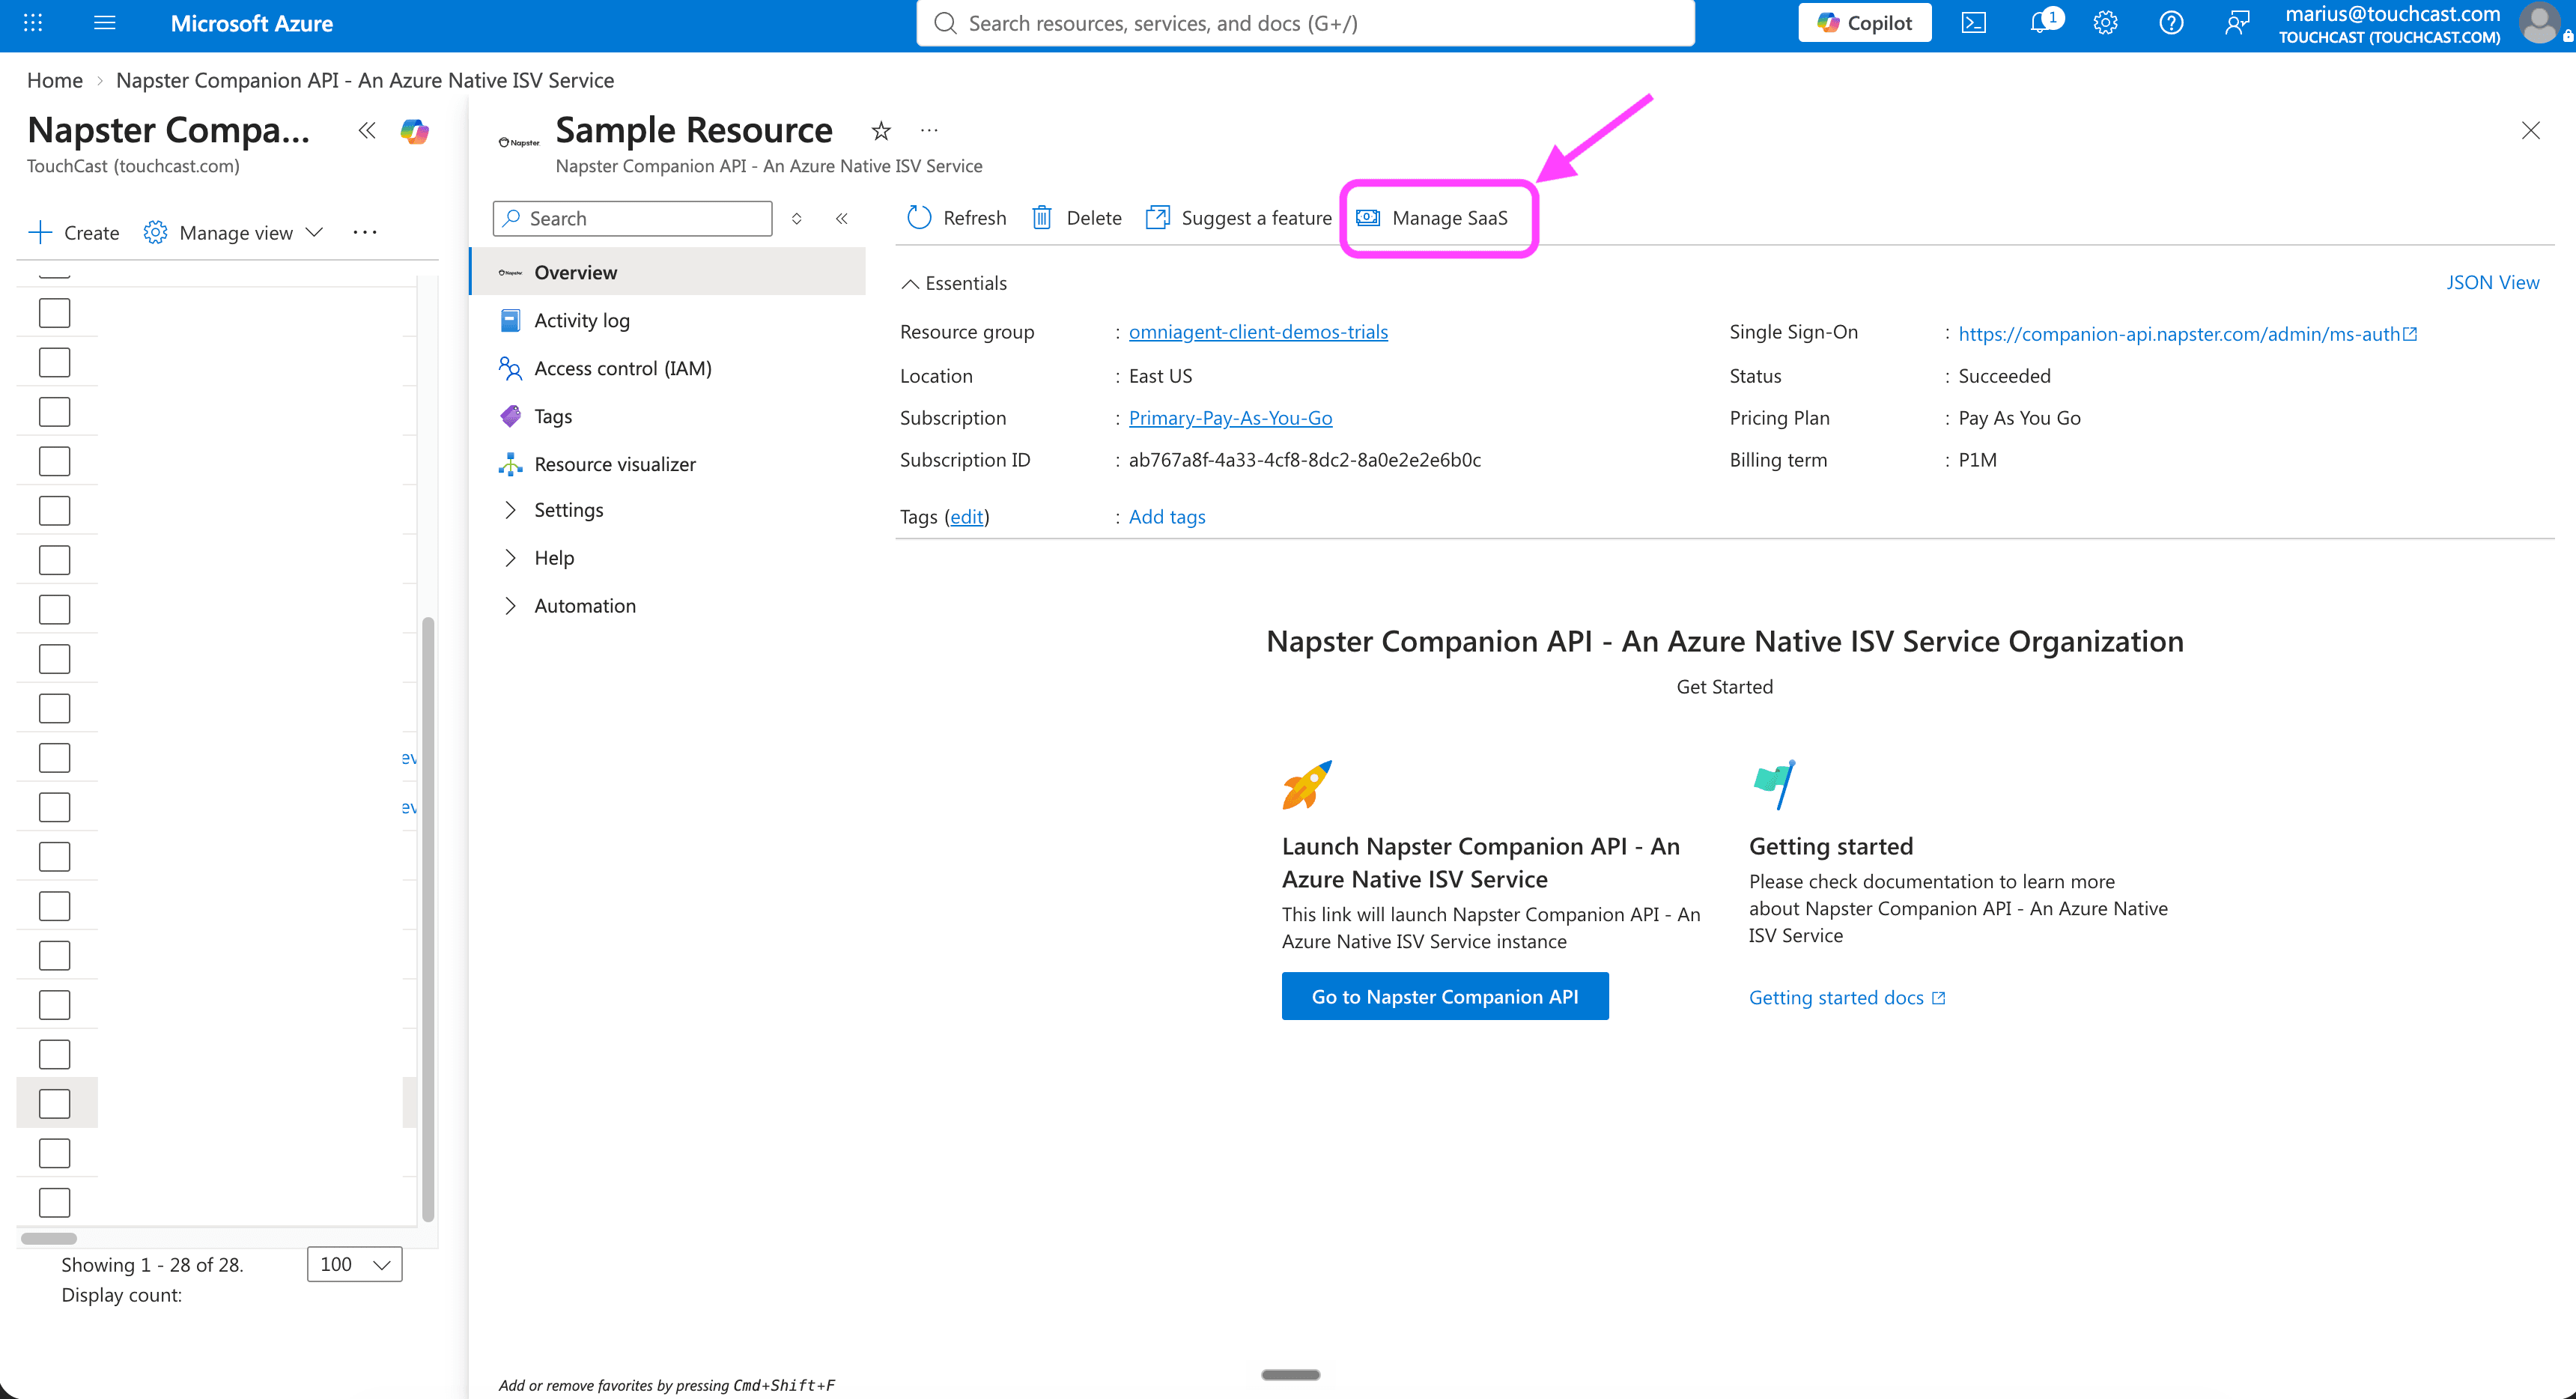Open the list command bar ellipsis
Viewport: 2576px width, 1399px height.
point(365,233)
